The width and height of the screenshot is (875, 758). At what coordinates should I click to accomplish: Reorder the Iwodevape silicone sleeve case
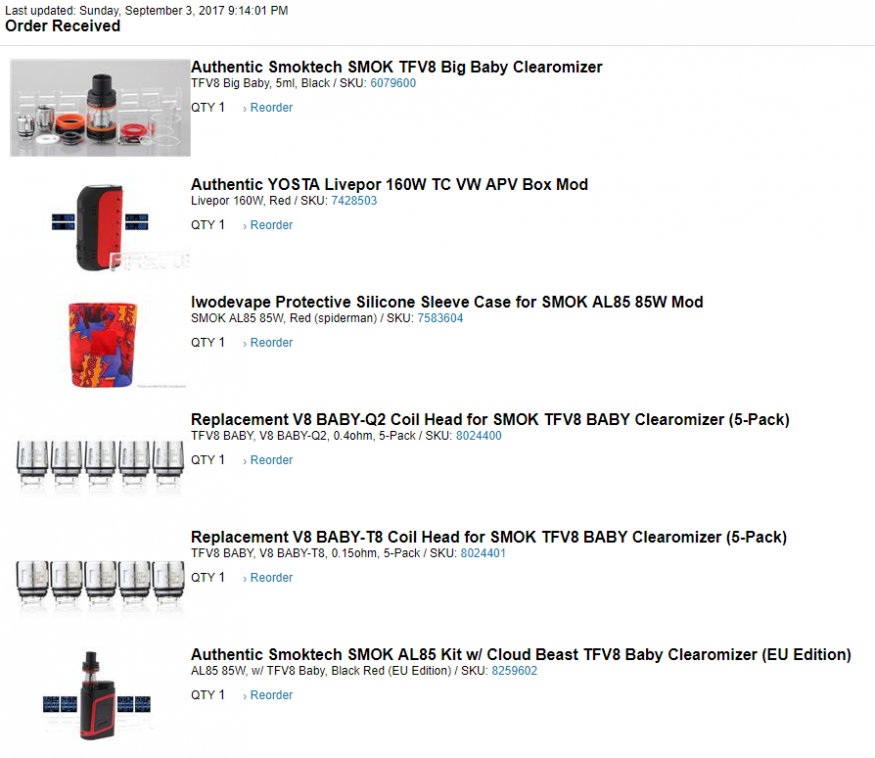tap(268, 343)
